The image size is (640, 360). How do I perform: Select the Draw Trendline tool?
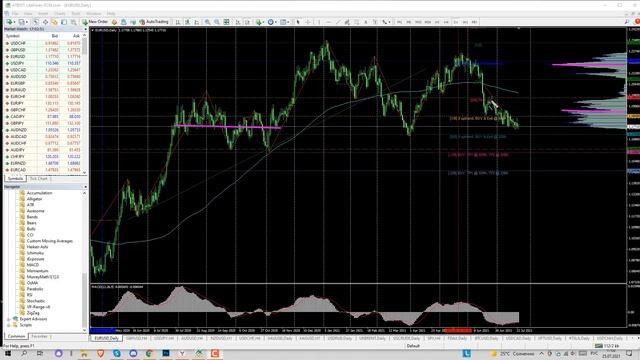(338, 22)
